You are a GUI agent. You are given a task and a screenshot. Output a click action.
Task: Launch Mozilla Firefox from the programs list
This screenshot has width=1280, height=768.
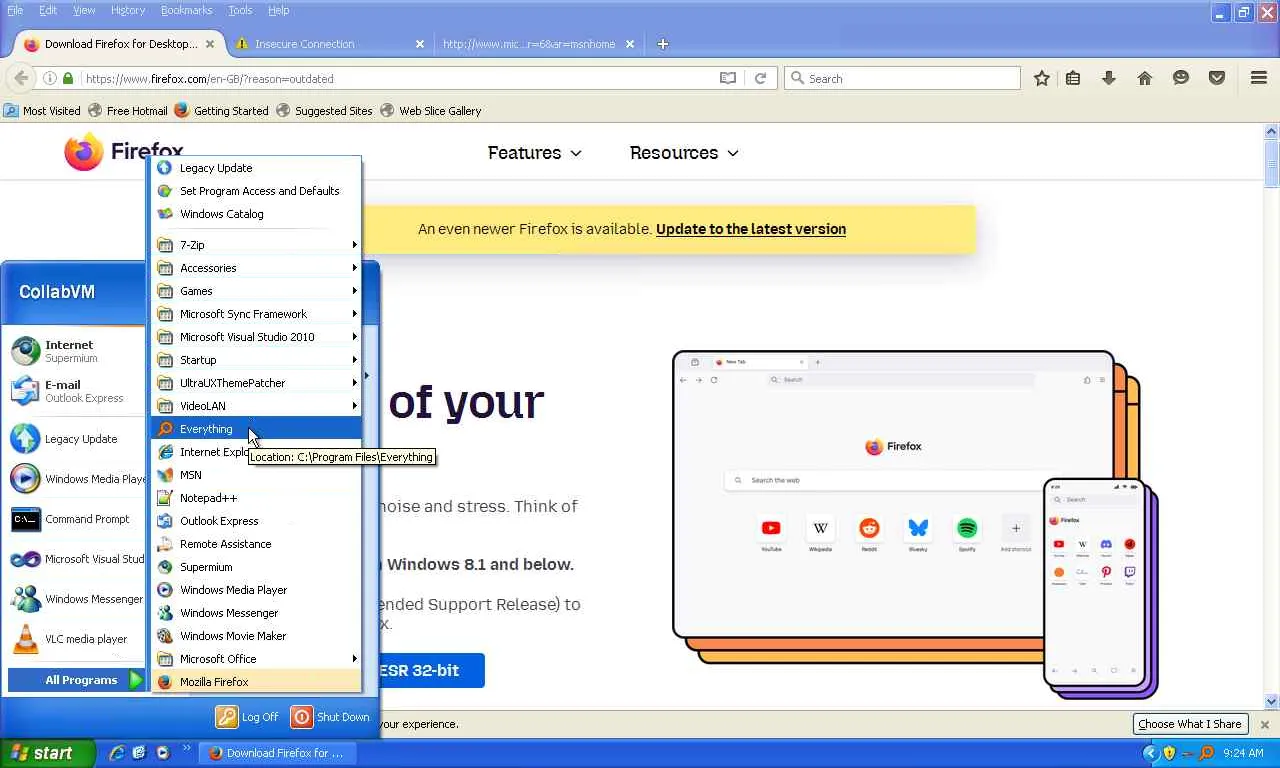pos(256,682)
